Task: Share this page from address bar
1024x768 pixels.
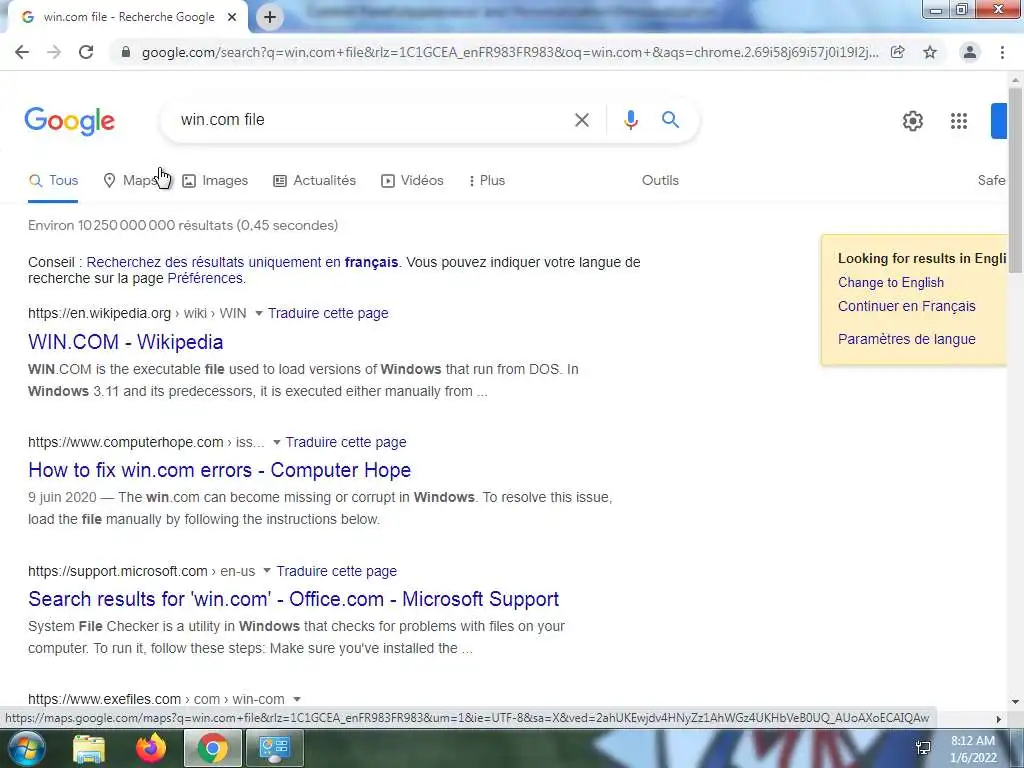Action: click(x=898, y=52)
